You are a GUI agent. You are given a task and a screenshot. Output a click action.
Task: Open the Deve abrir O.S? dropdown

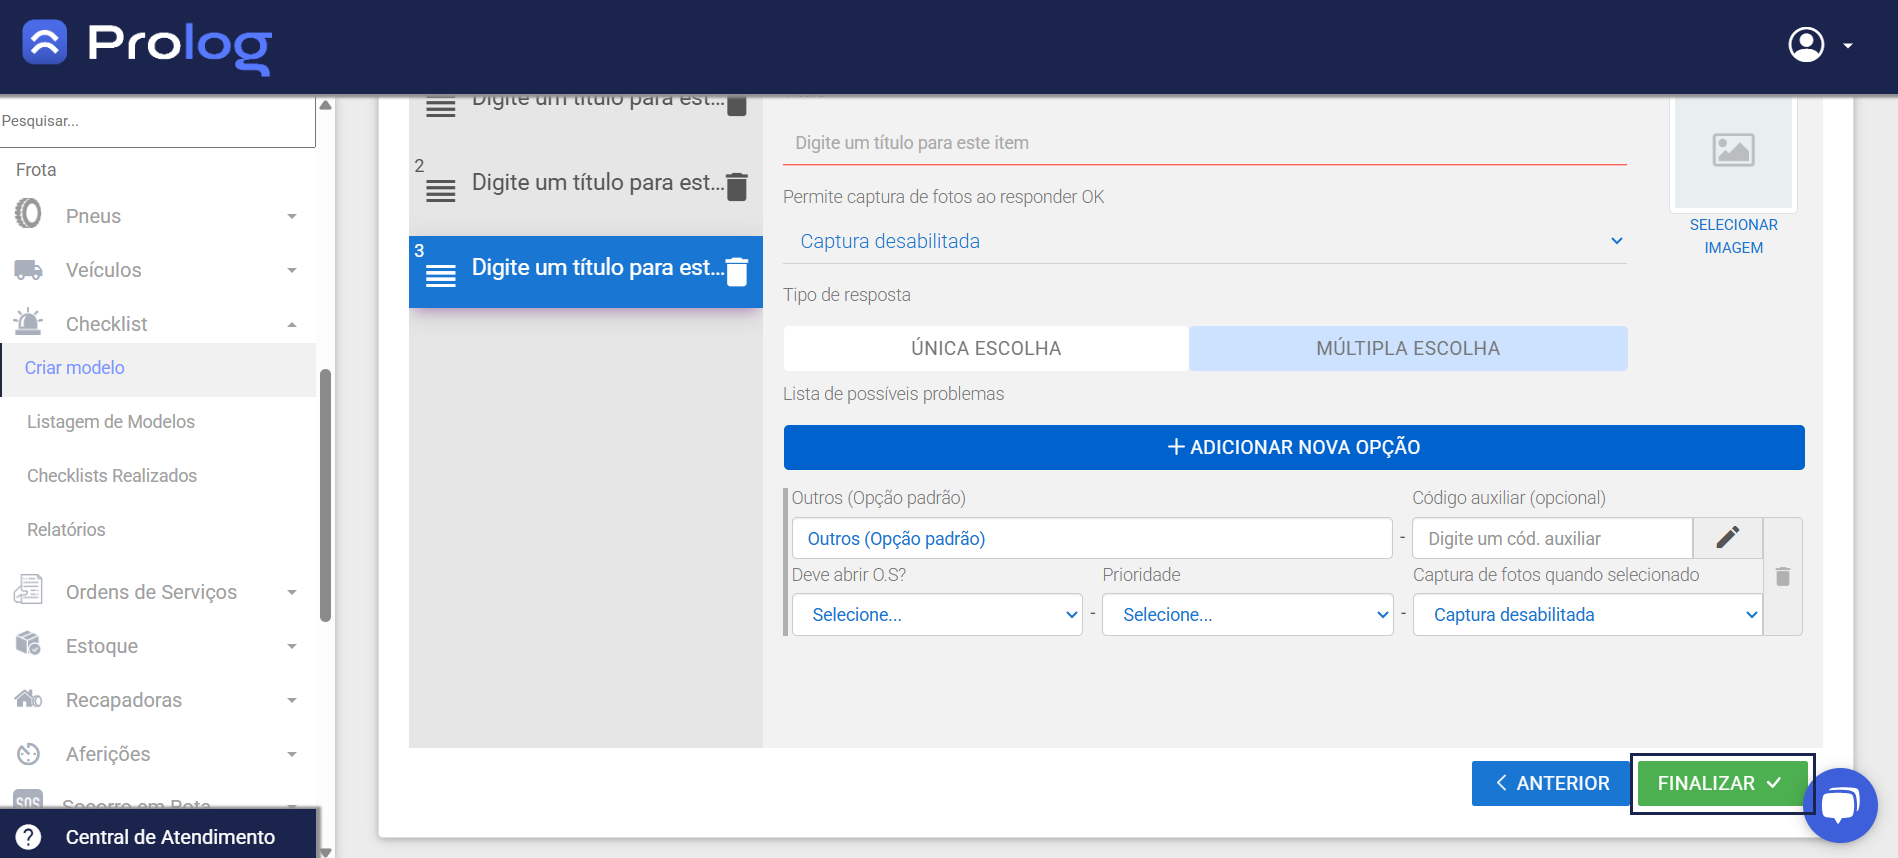937,615
